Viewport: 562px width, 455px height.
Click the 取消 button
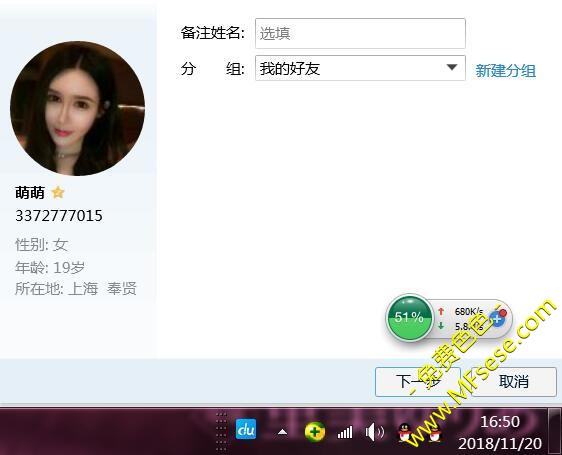(x=514, y=382)
